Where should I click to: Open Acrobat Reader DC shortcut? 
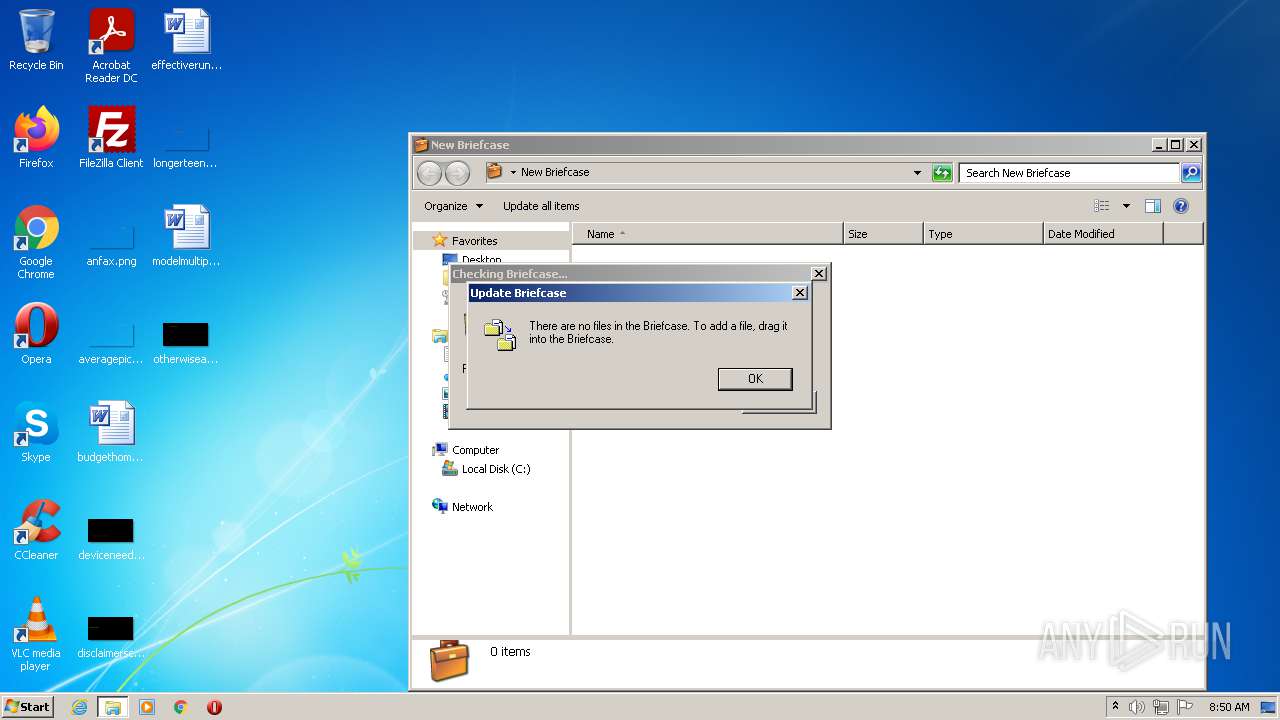(111, 46)
